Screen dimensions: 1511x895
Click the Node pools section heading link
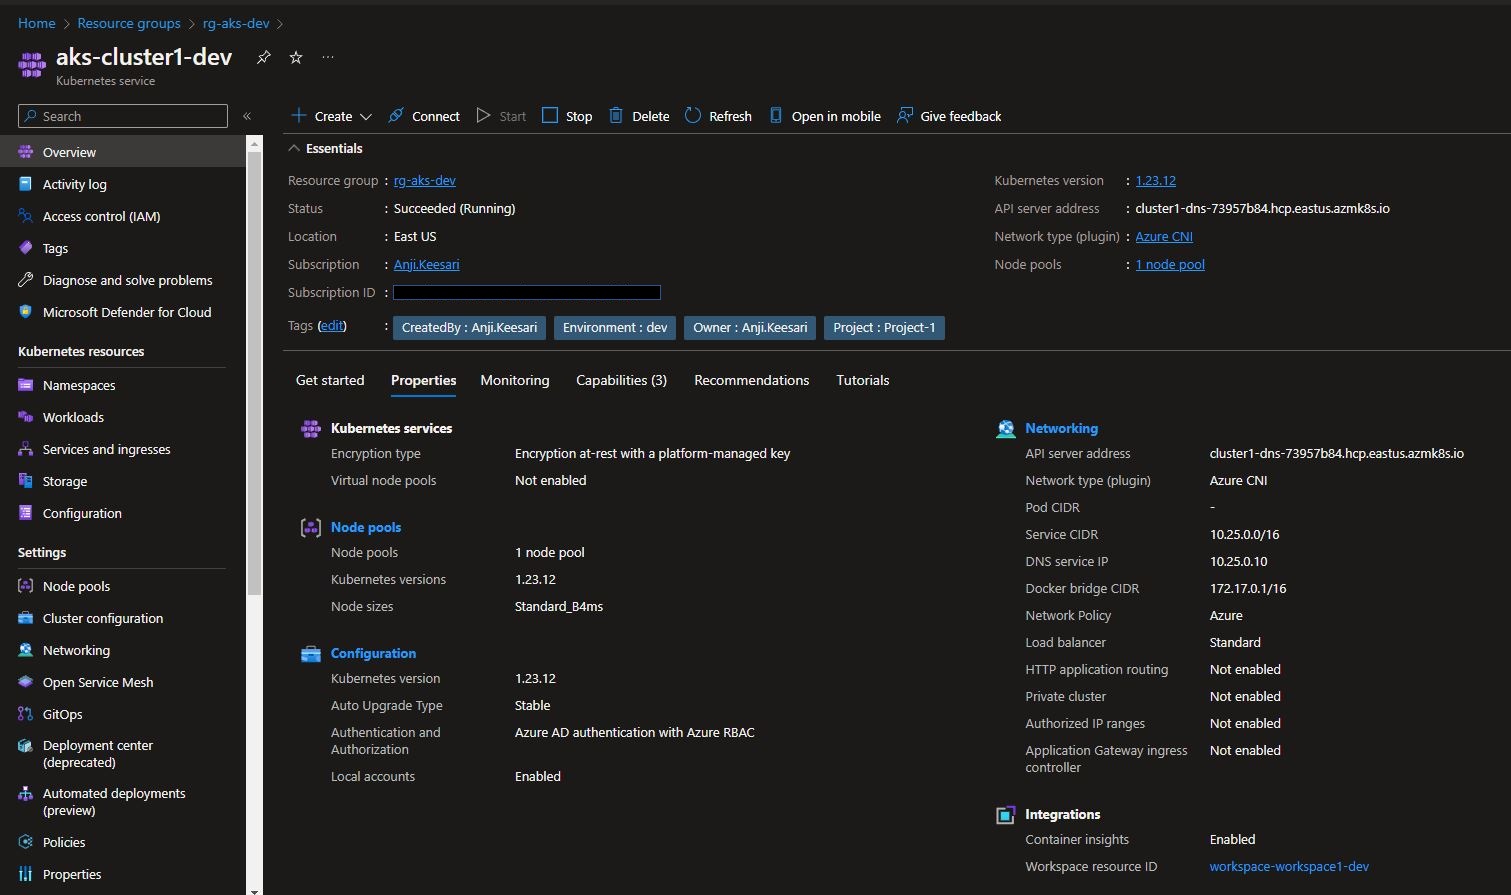(366, 527)
